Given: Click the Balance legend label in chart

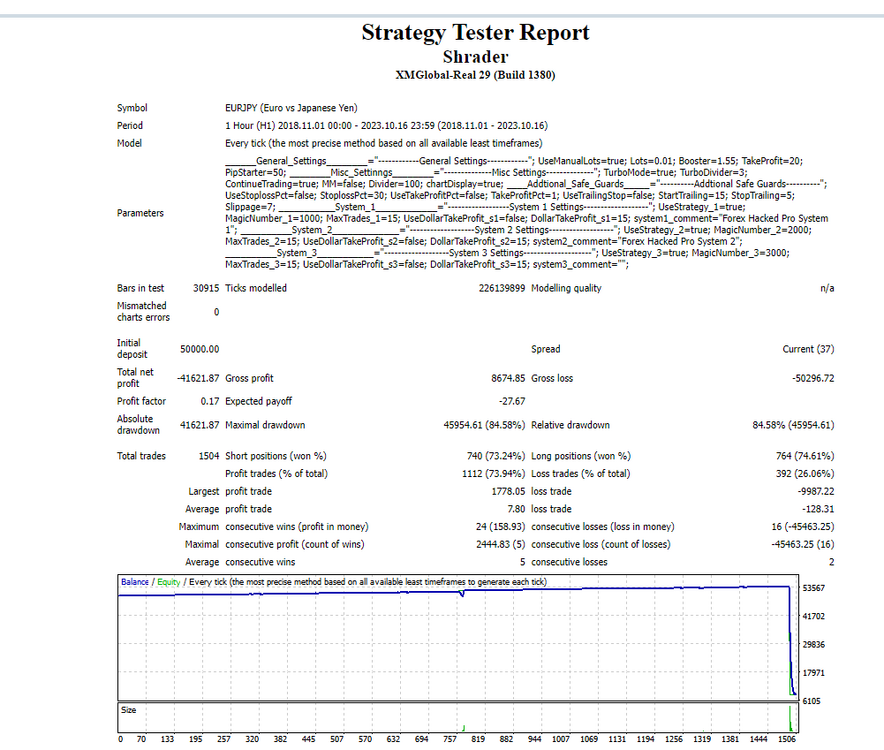Looking at the screenshot, I should tap(135, 582).
